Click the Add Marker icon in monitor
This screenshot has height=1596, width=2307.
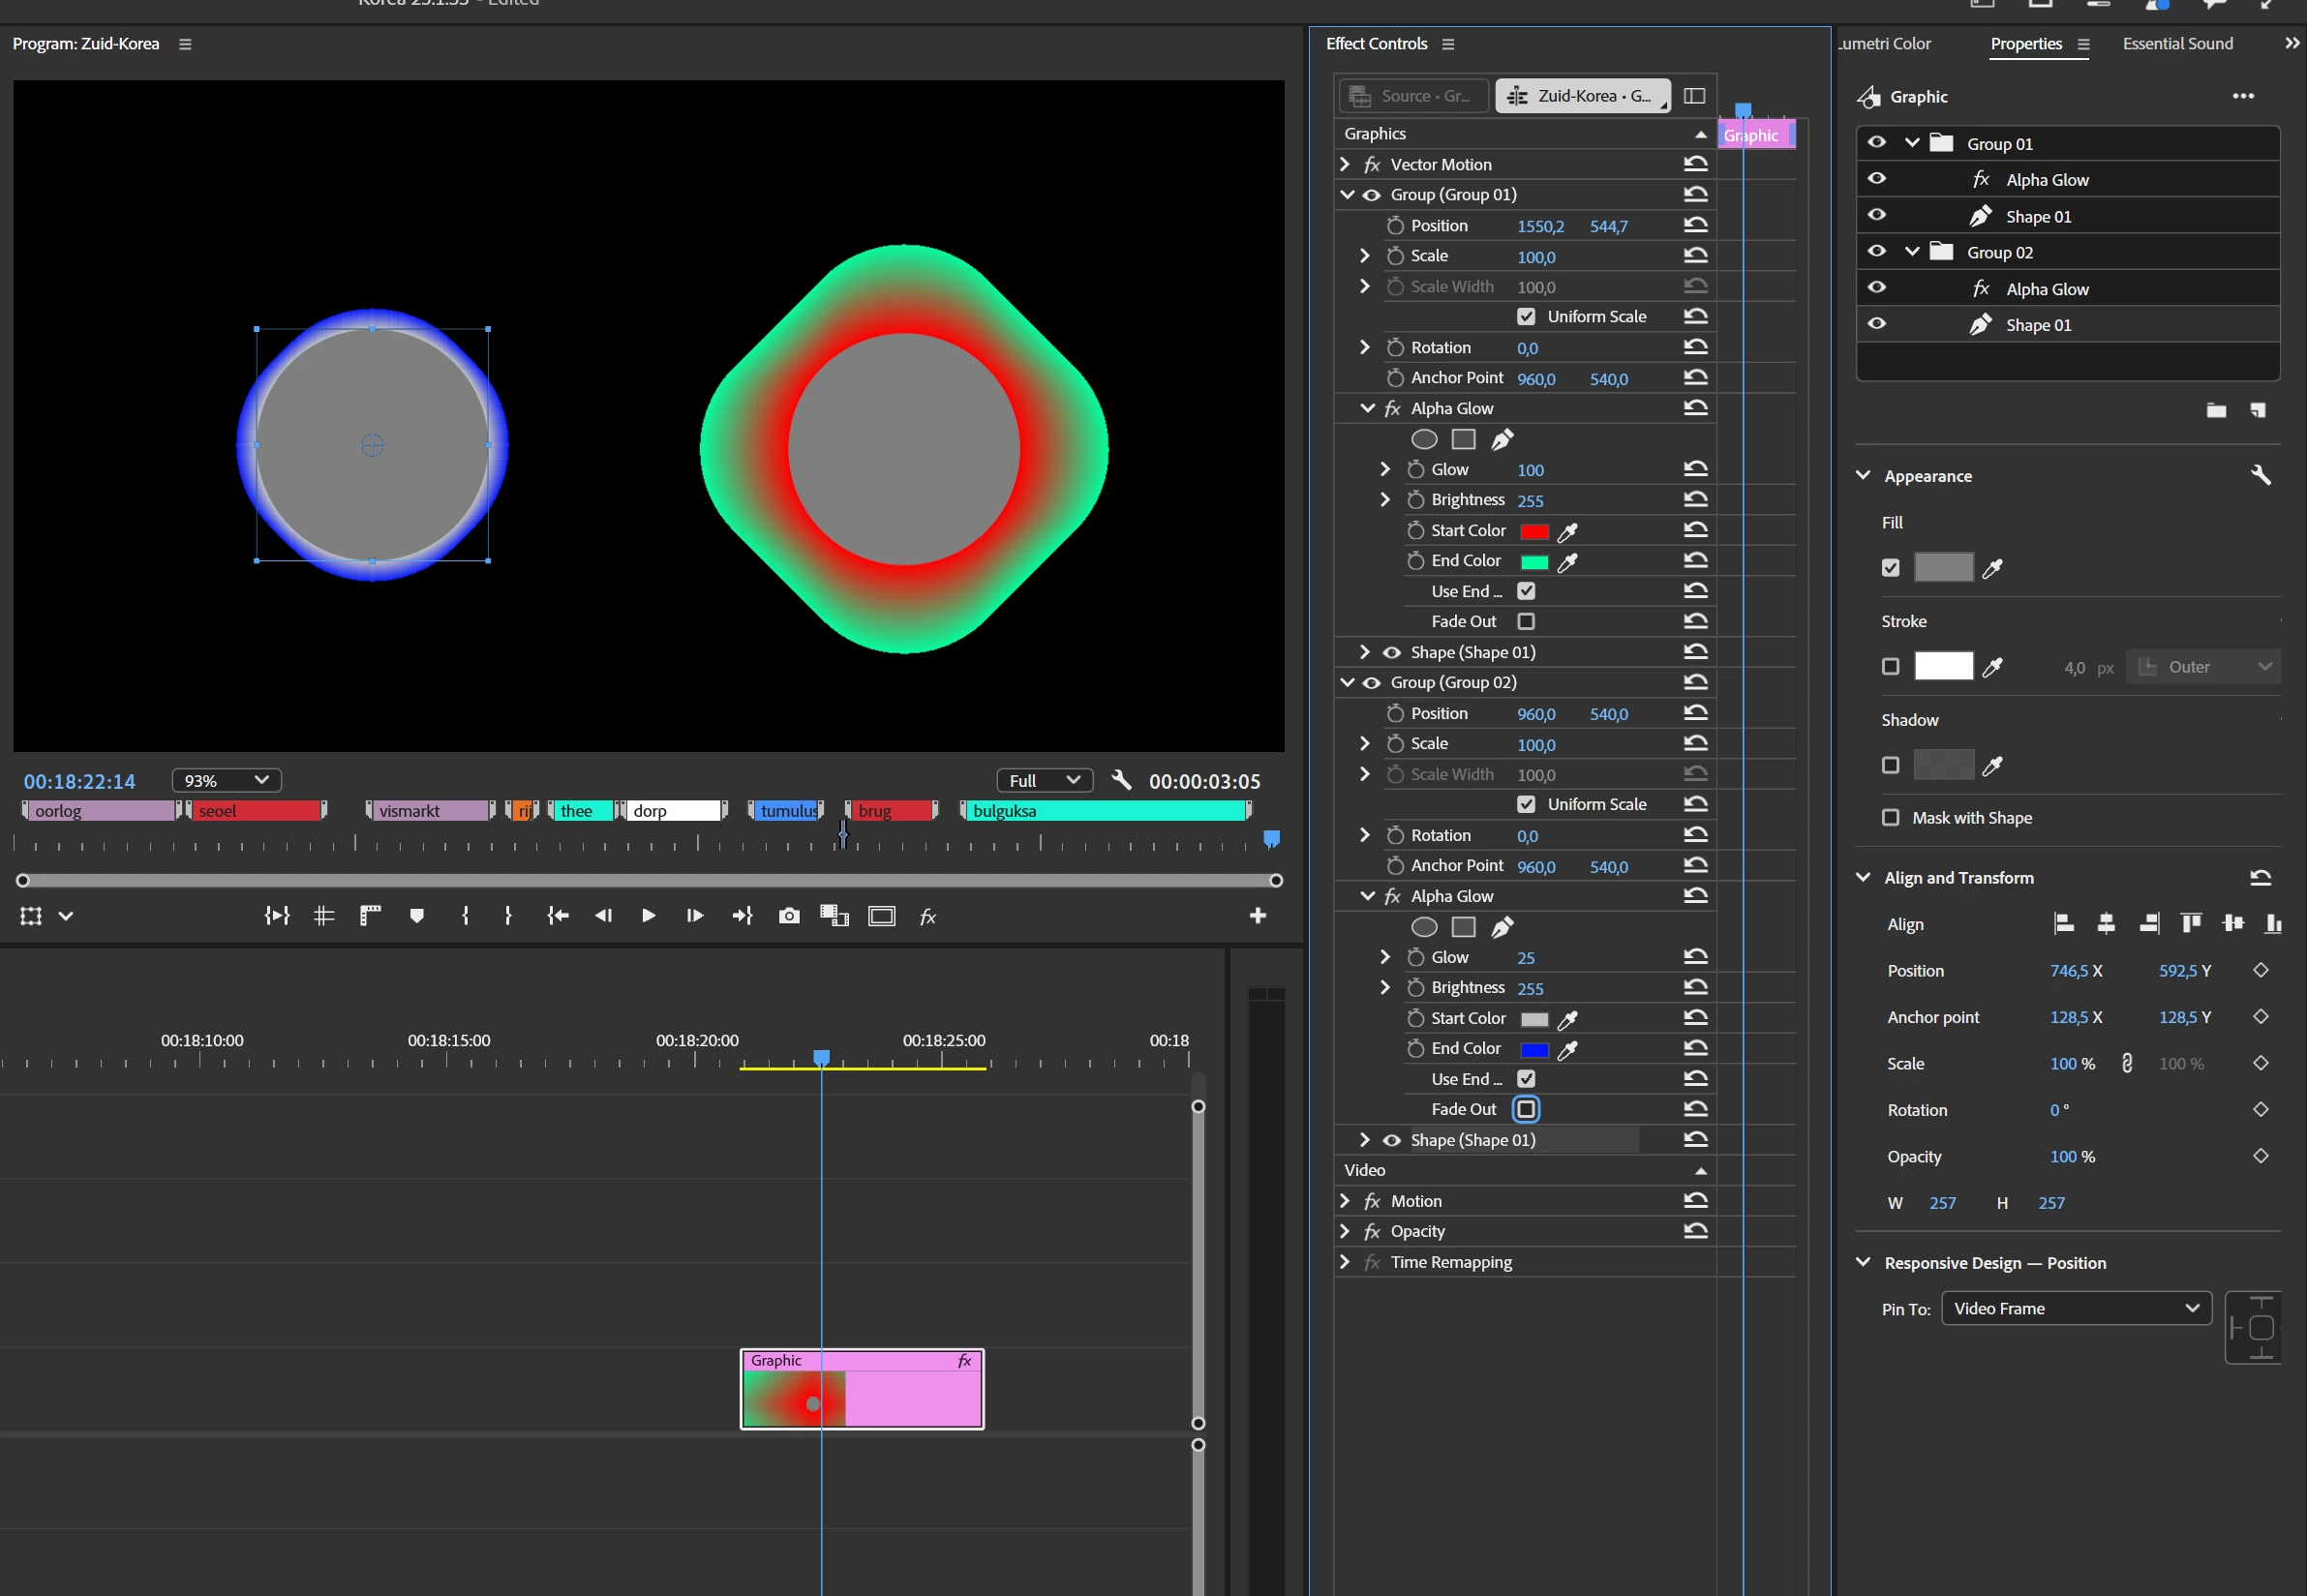(417, 916)
